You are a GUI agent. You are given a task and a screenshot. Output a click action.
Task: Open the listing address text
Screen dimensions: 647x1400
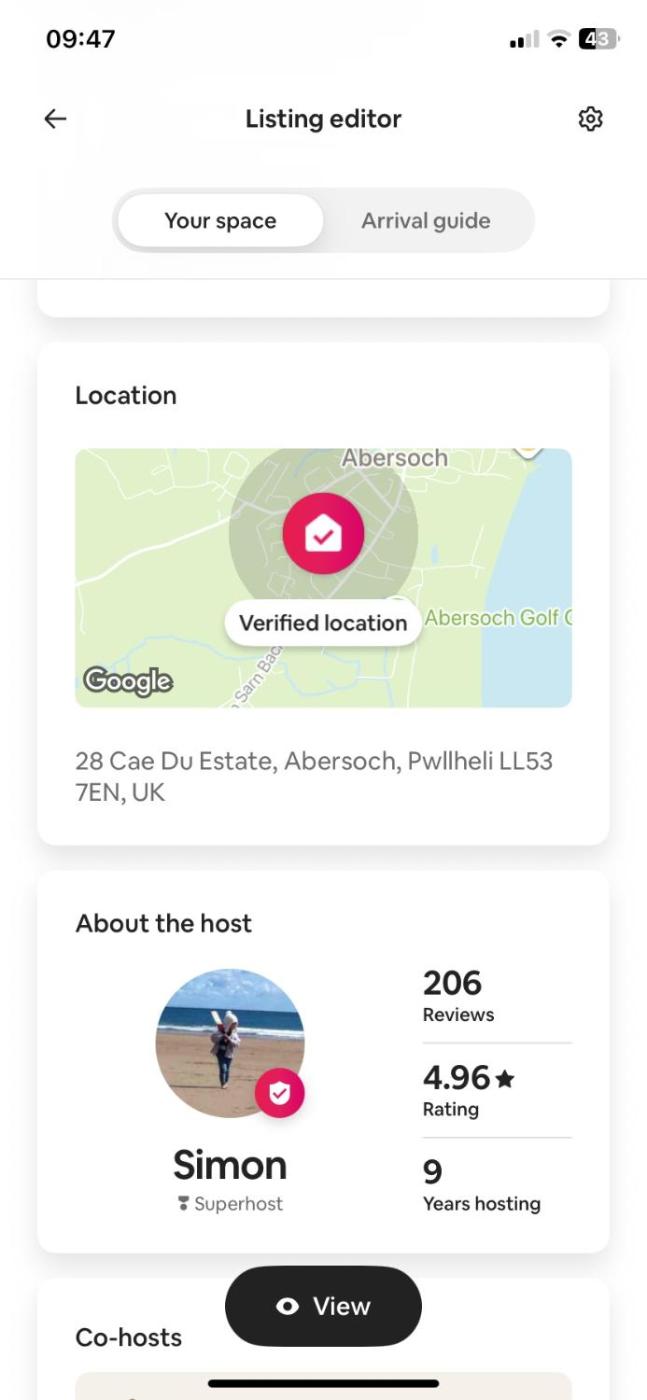313,777
